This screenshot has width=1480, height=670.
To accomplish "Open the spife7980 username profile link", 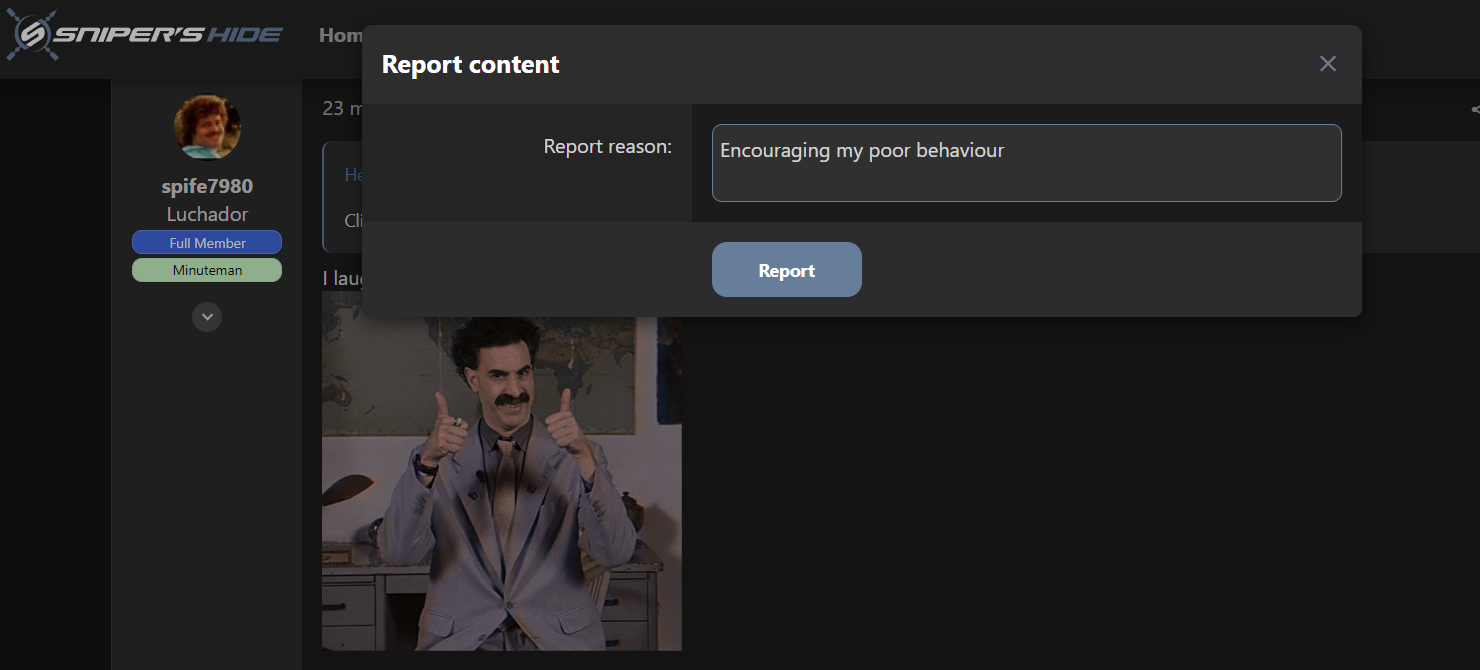I will point(207,186).
